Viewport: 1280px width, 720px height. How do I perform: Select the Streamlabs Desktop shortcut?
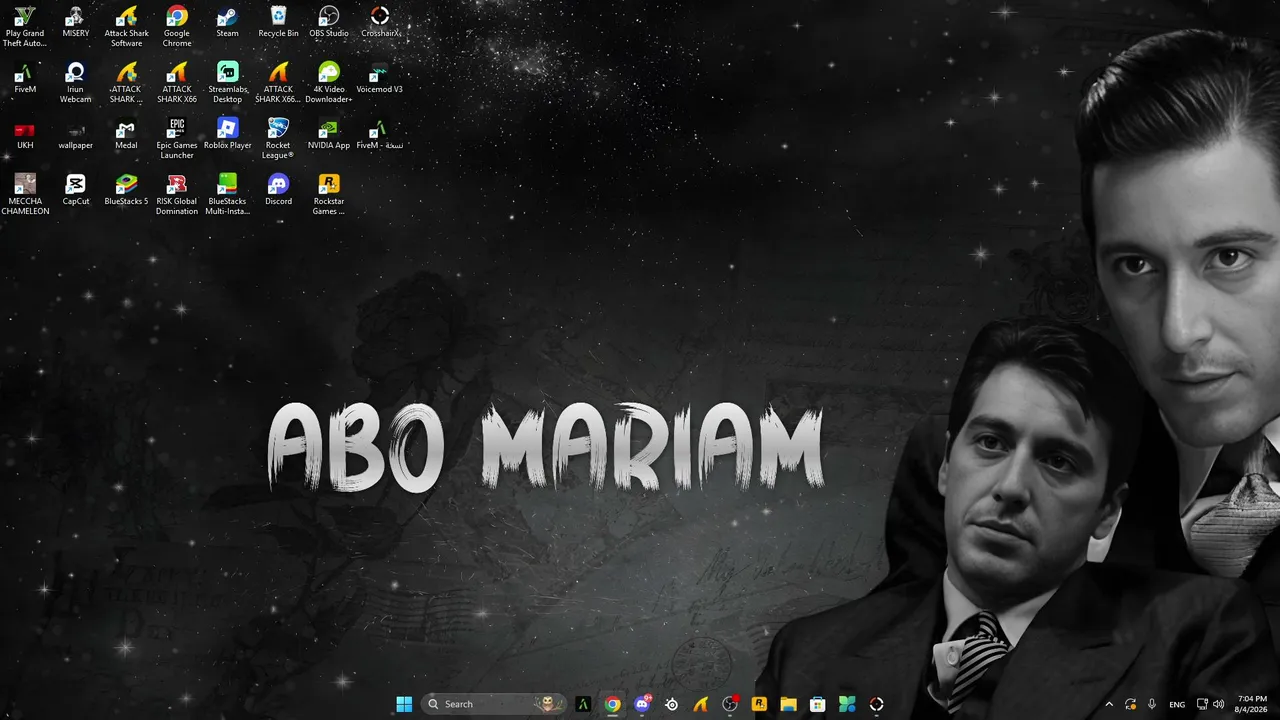(228, 83)
